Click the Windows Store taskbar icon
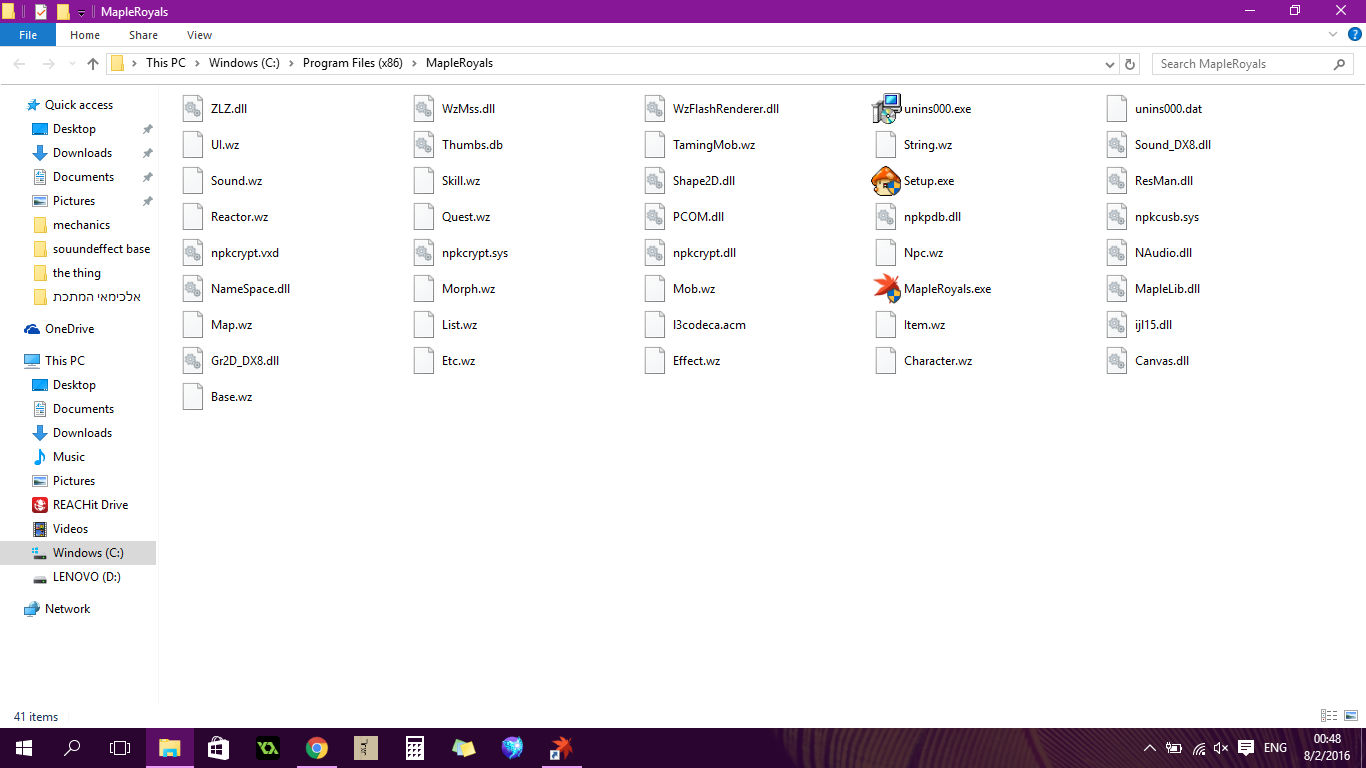The height and width of the screenshot is (768, 1366). pos(219,748)
